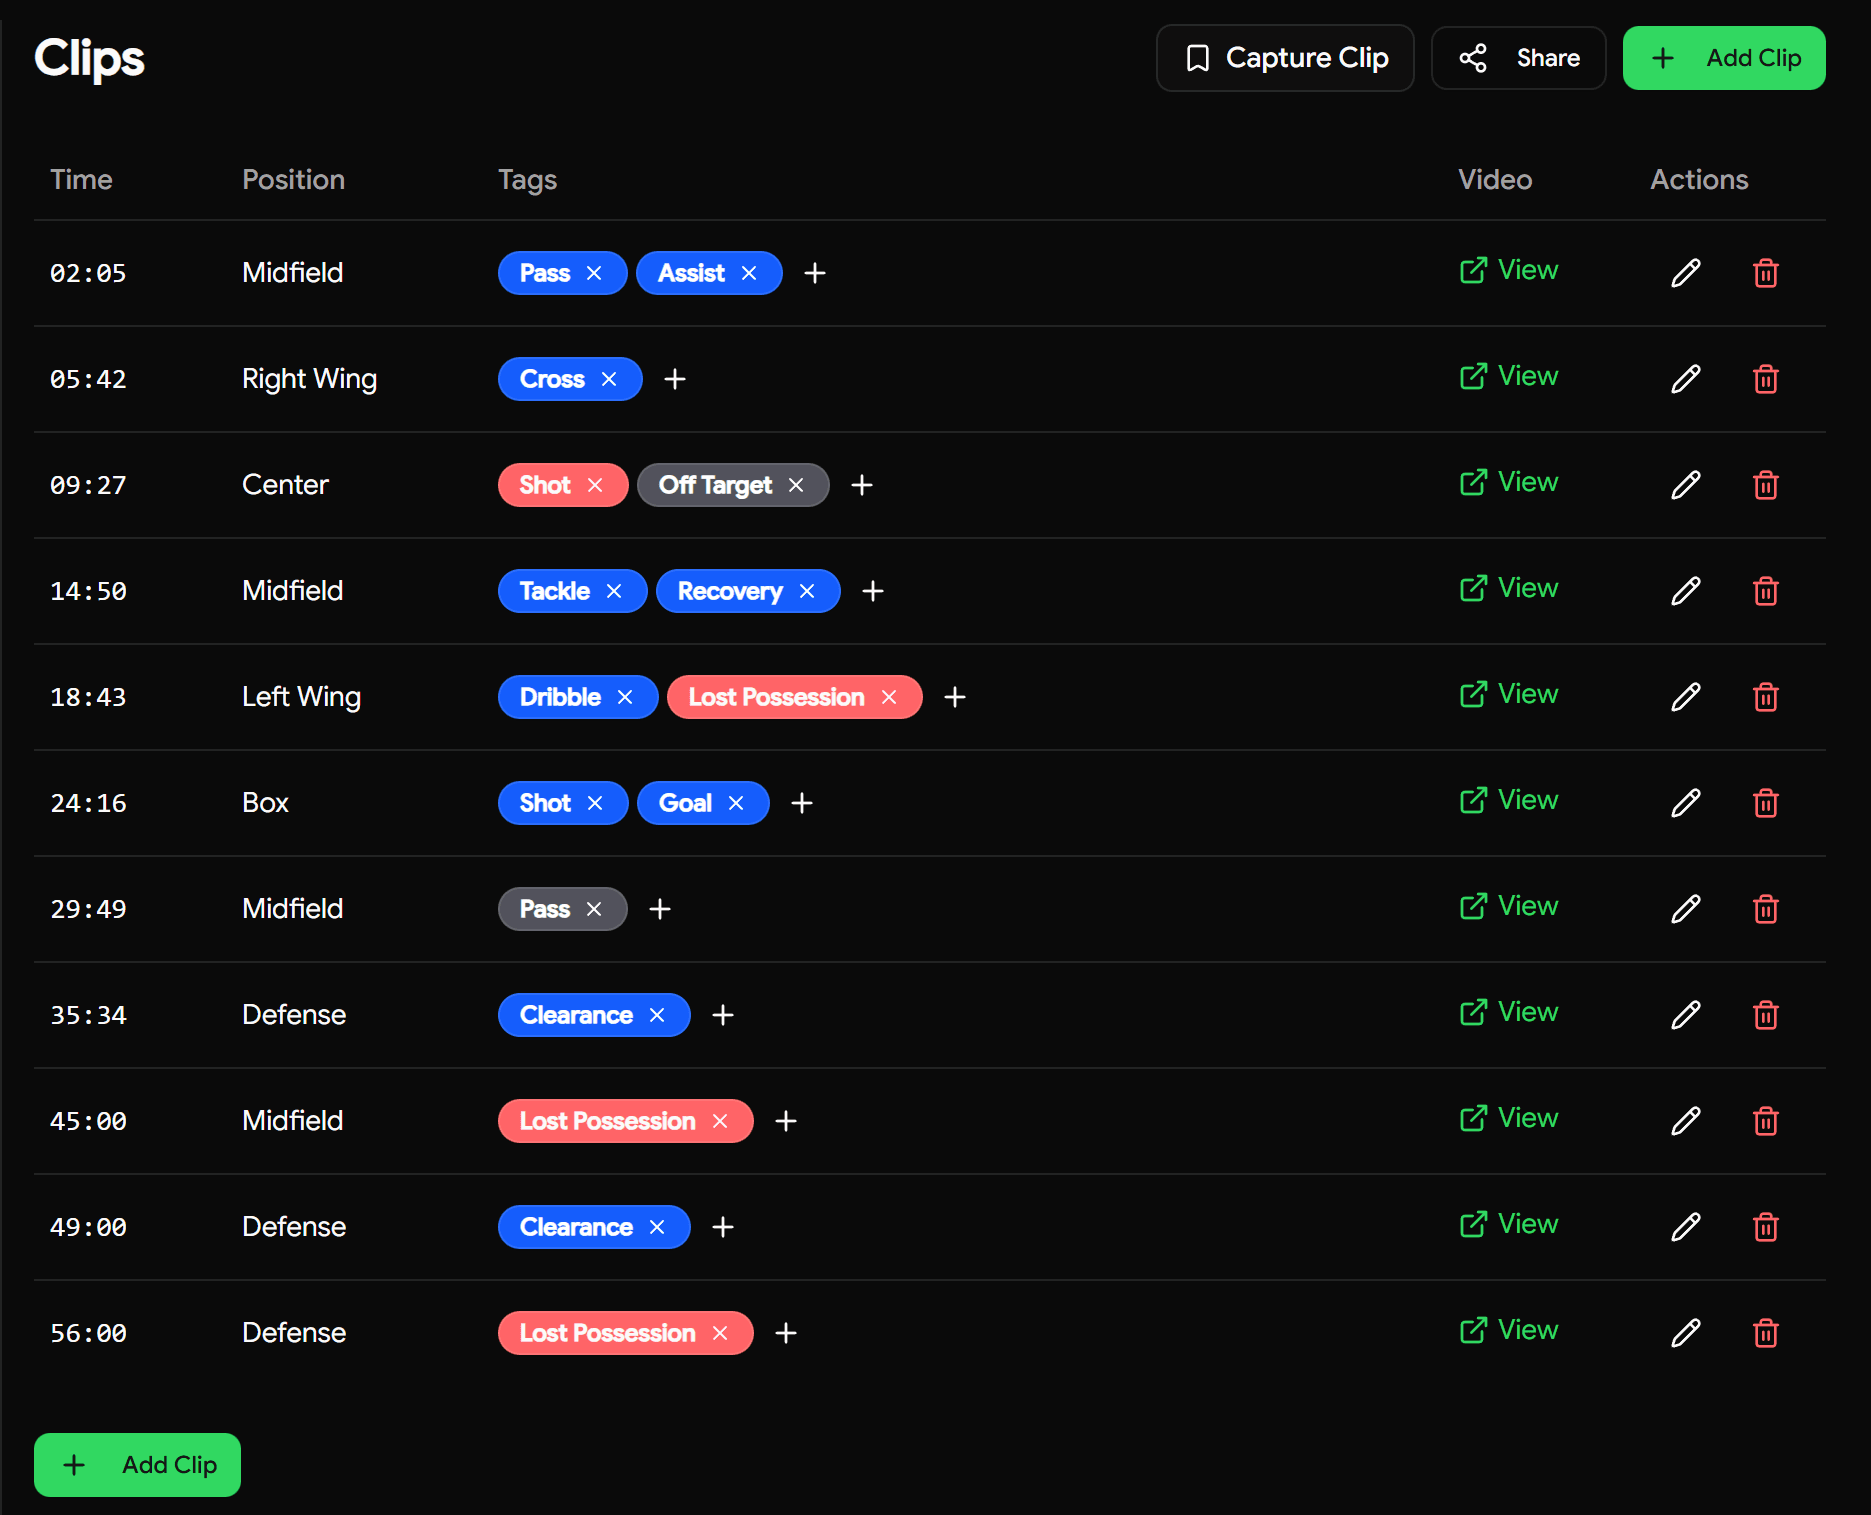Add a tag to the 45:00 Lost Possession clip
Screen dimensions: 1871x1515
786,1121
